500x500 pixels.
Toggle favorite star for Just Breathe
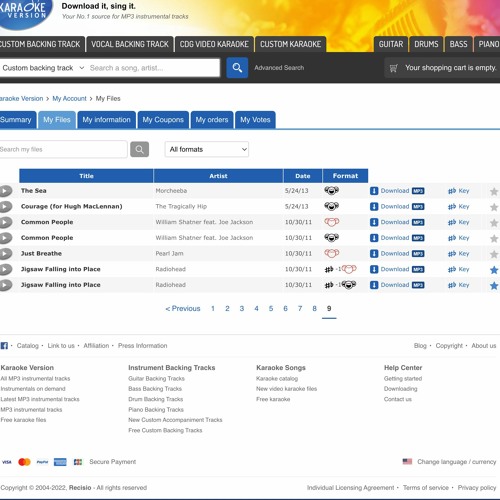pyautogui.click(x=494, y=254)
